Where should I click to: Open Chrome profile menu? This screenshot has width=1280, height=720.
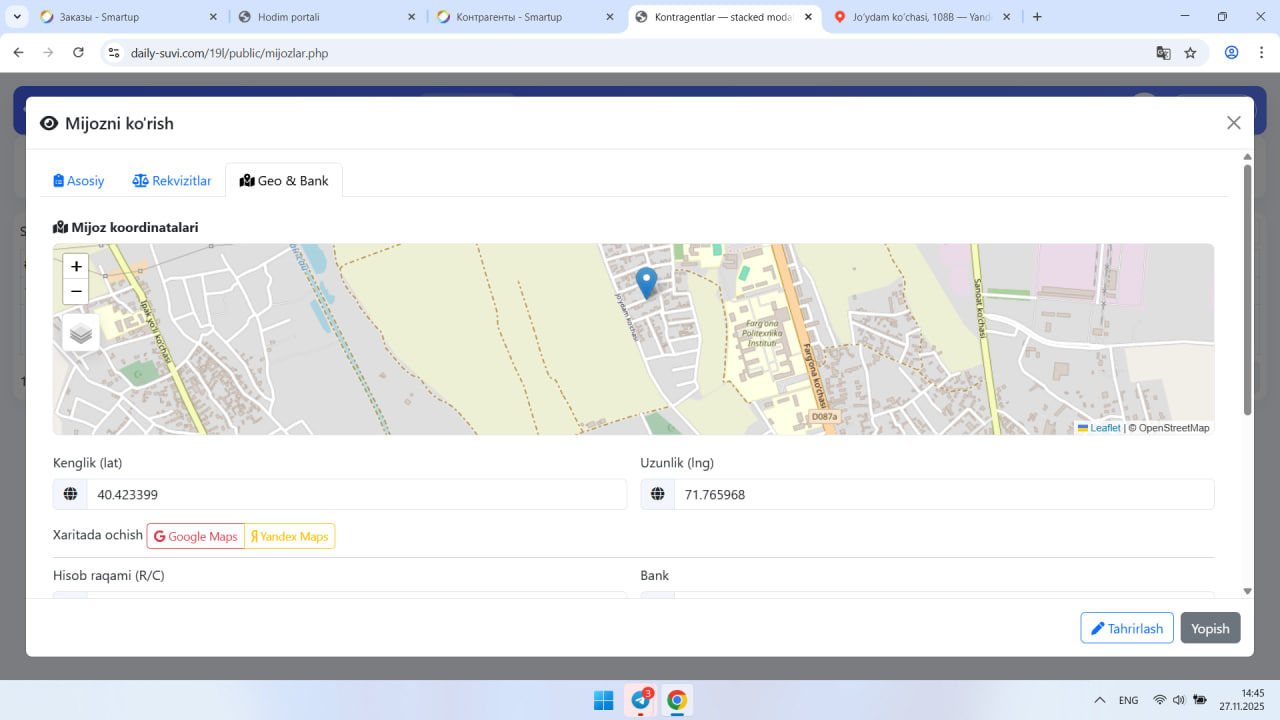click(1232, 53)
